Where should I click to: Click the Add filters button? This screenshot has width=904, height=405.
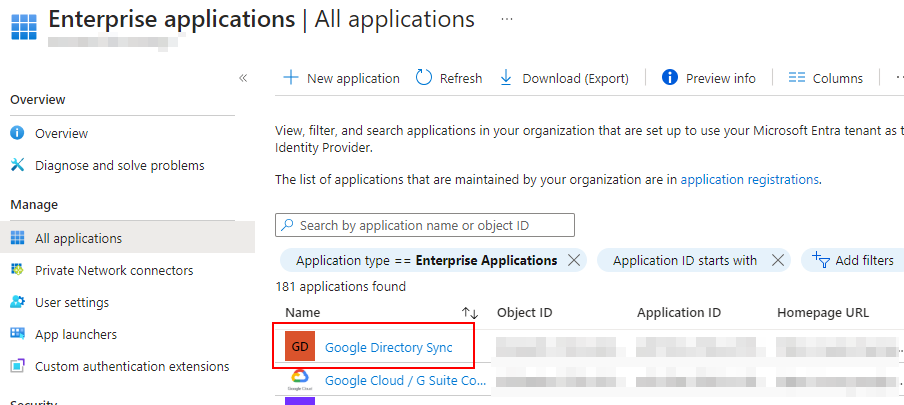[x=853, y=260]
